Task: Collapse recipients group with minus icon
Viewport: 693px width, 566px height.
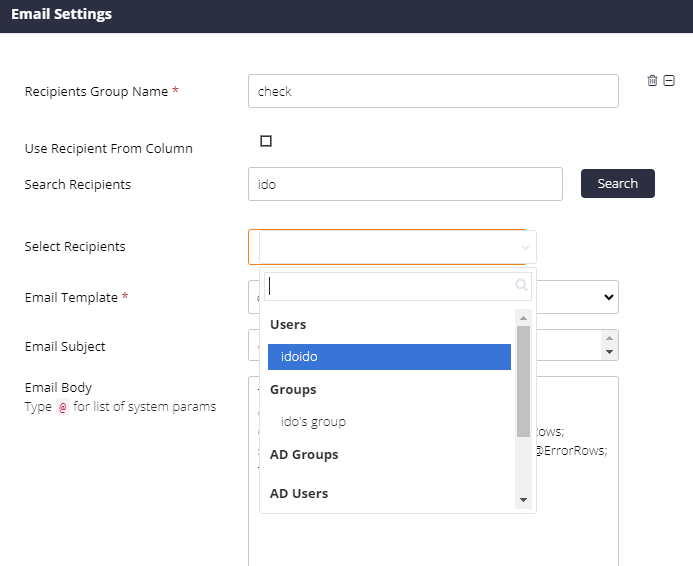Action: click(669, 80)
